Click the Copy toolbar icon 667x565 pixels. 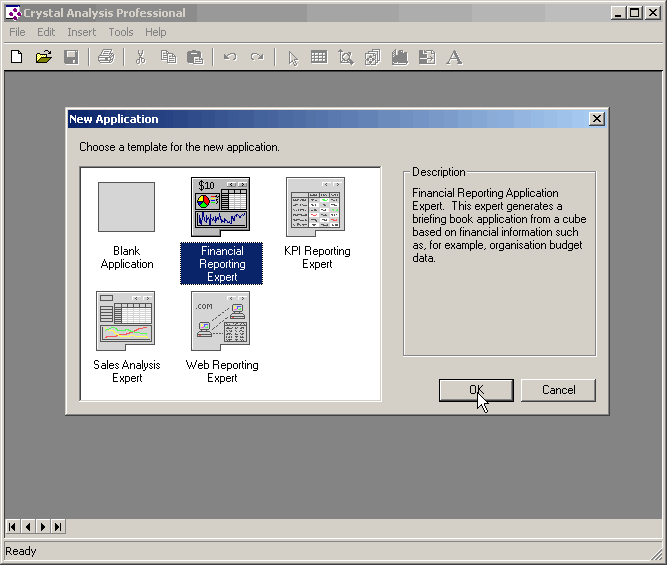[x=168, y=57]
